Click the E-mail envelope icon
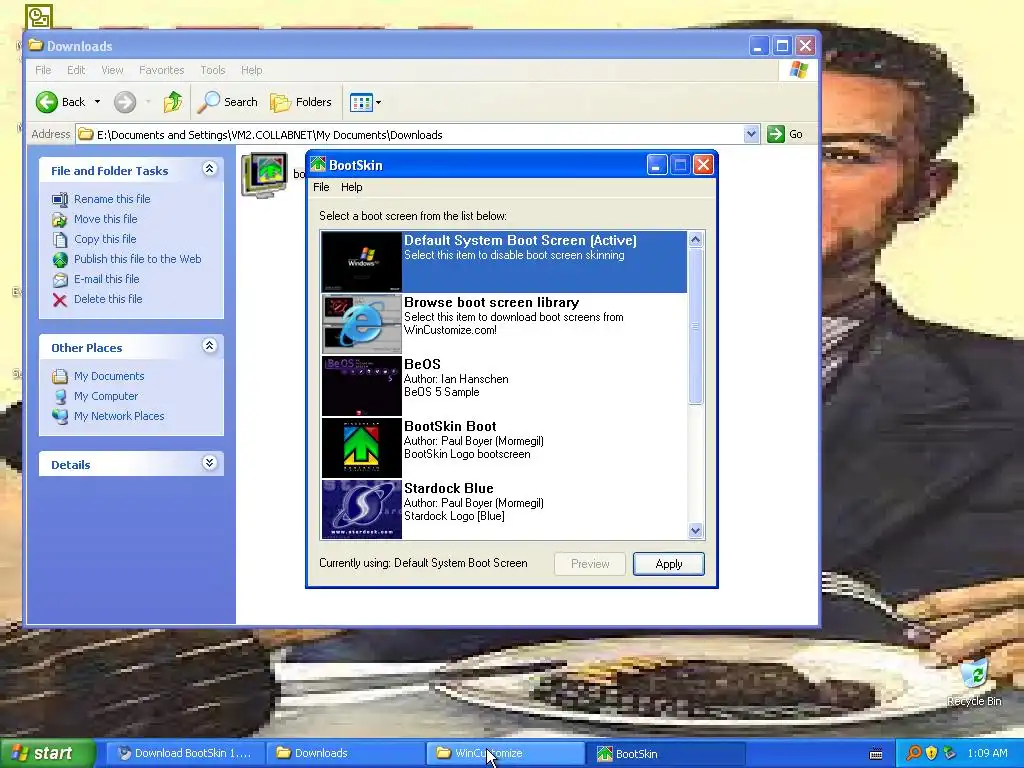This screenshot has height=768, width=1024. [x=59, y=280]
